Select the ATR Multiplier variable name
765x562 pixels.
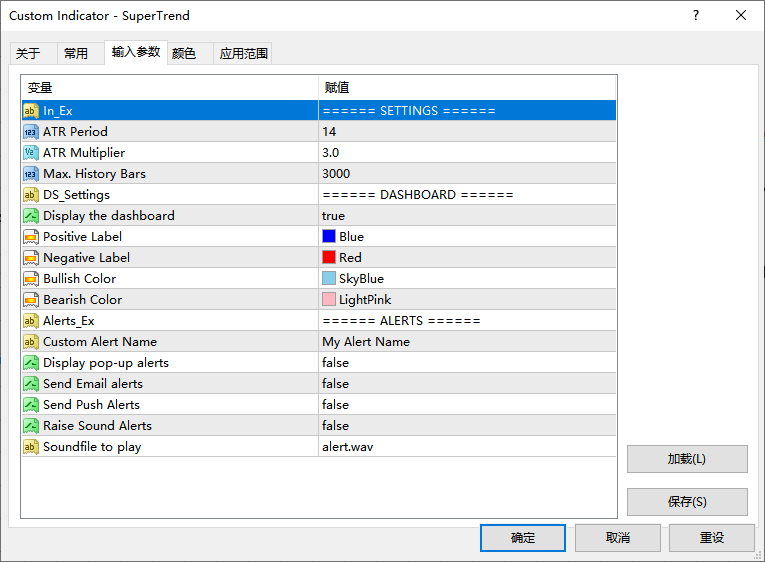[84, 153]
